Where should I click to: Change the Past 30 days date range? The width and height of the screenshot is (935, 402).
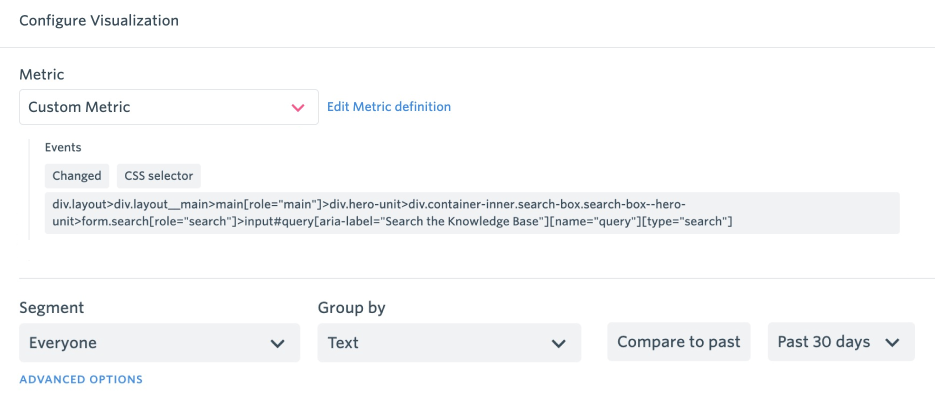point(841,342)
